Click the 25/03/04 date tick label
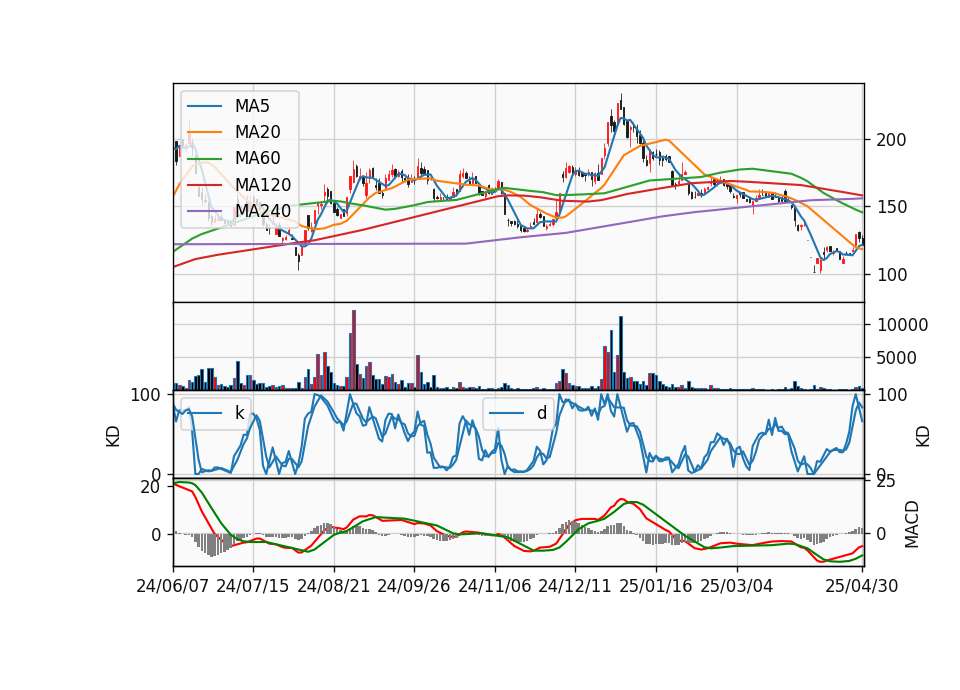 [x=737, y=586]
